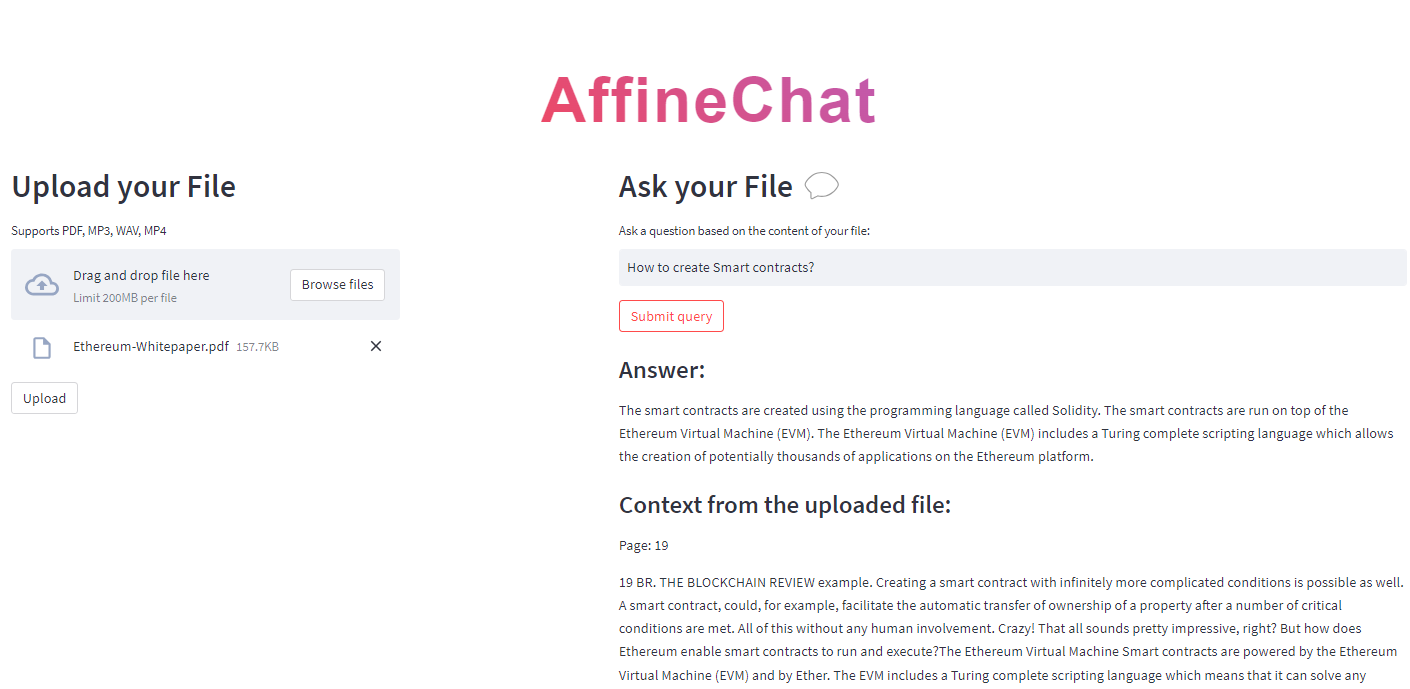Focus the question input field
1410x689 pixels.
(1012, 267)
